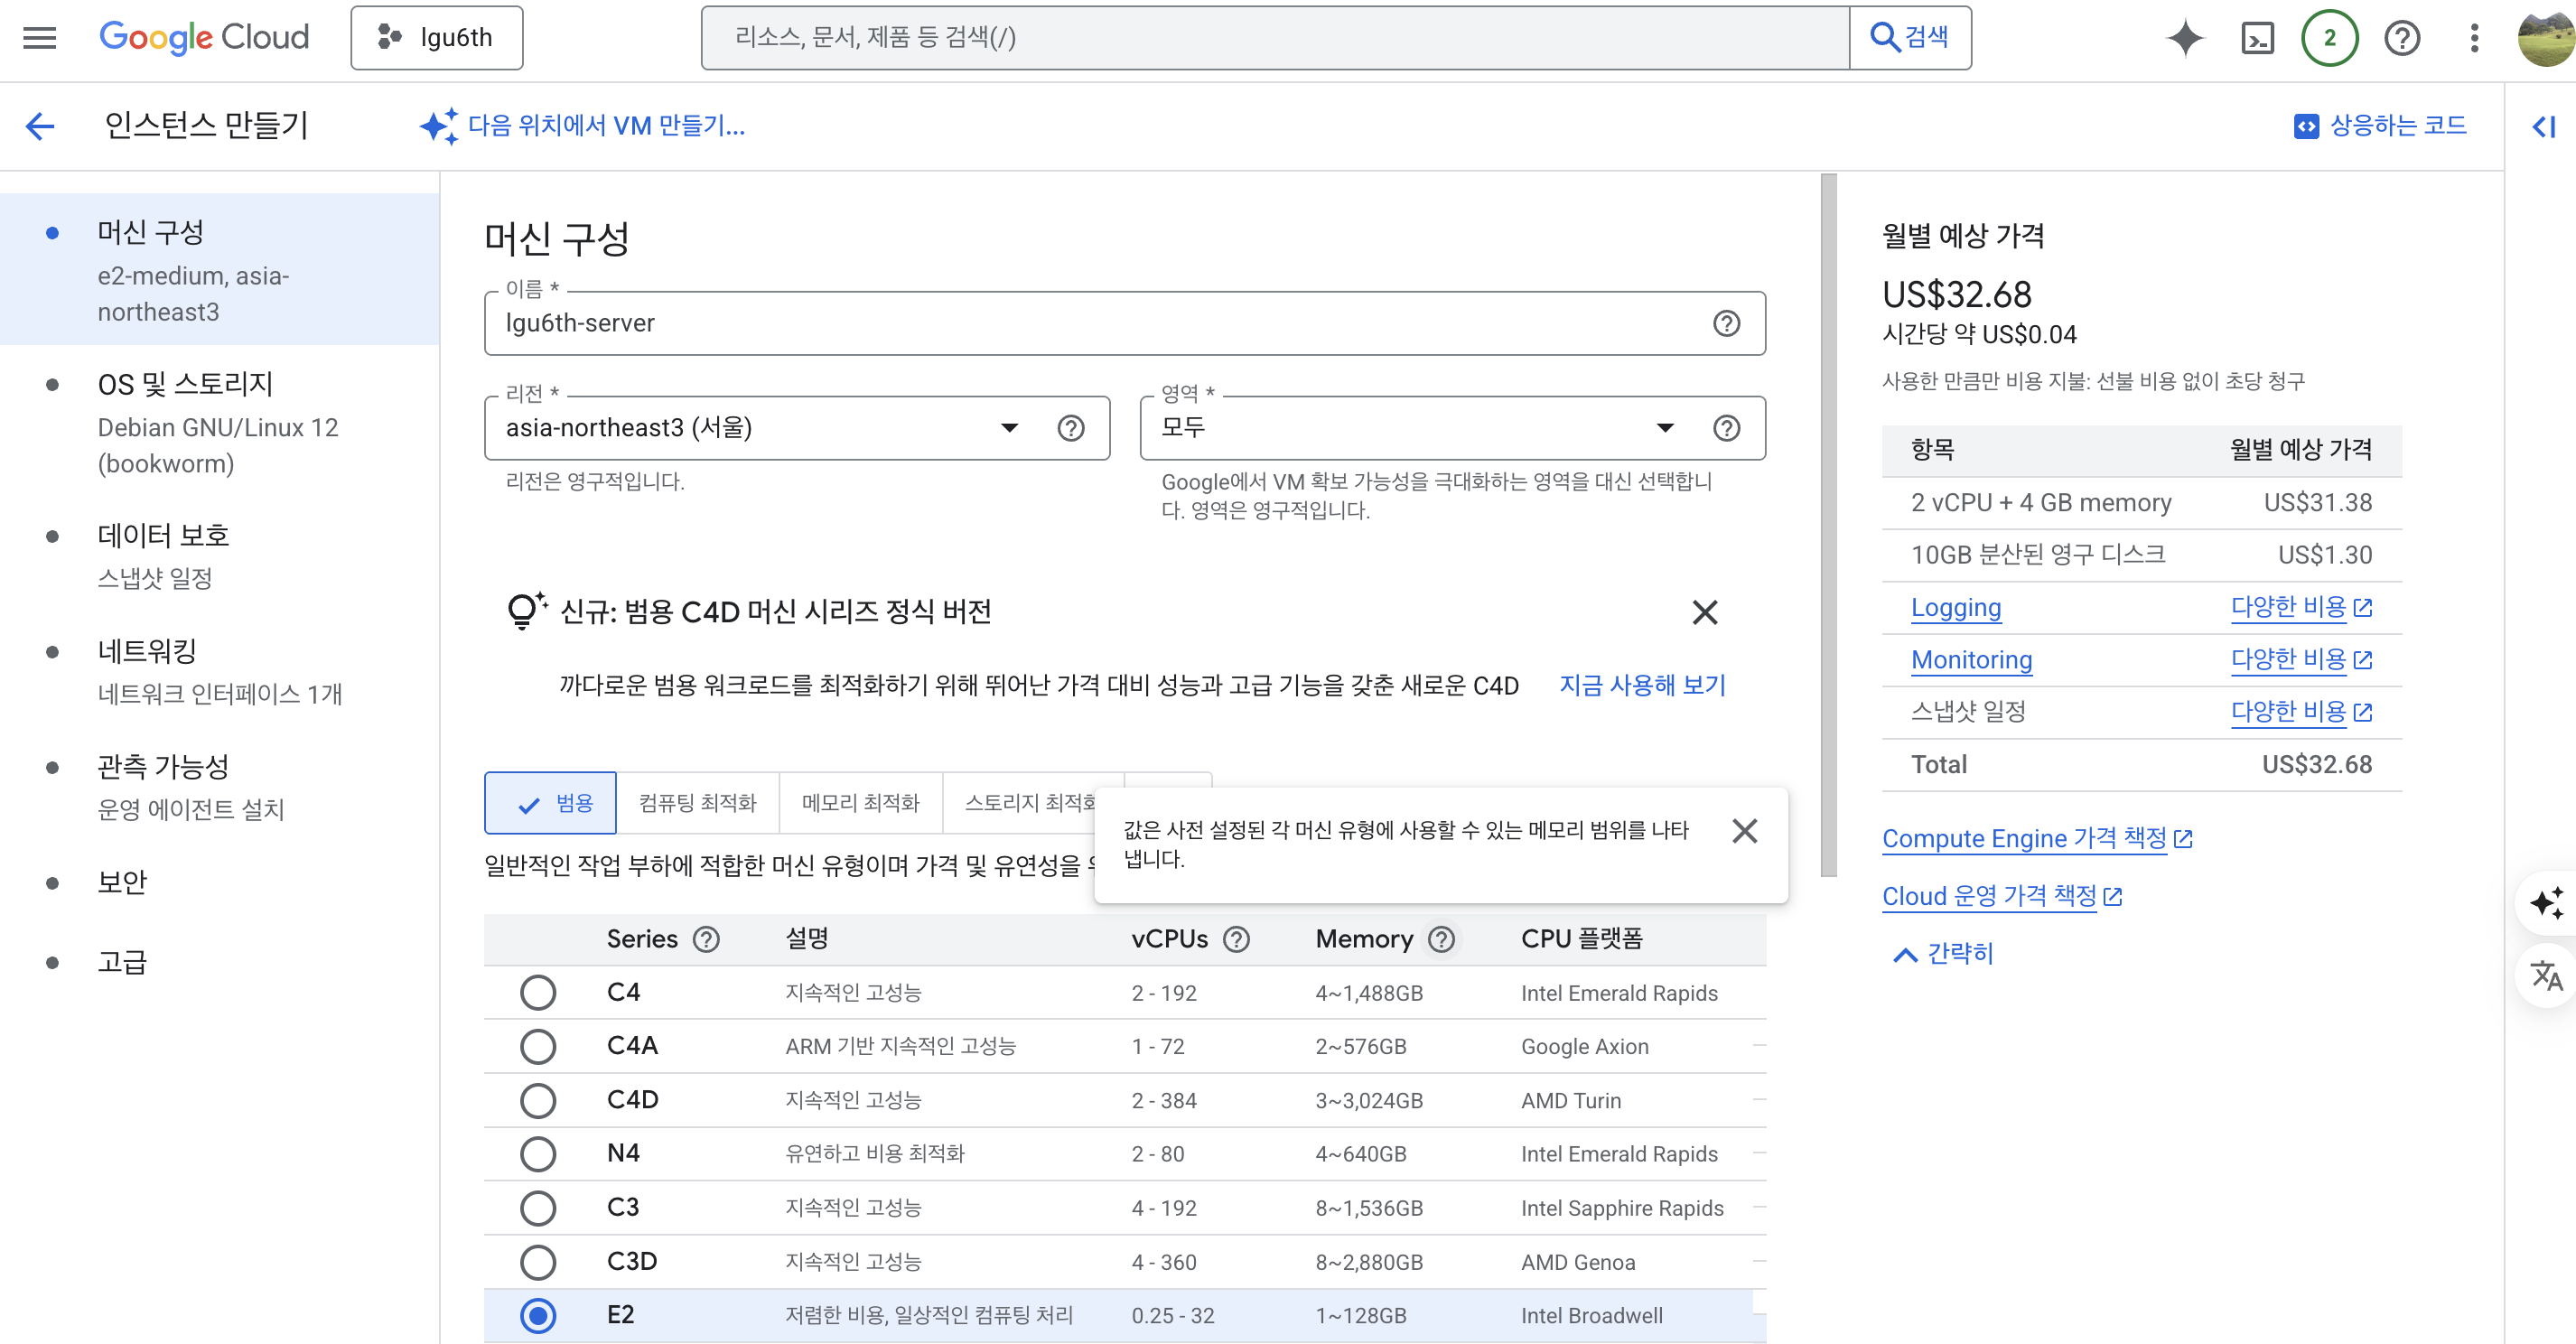Select the C4A series radio button

point(538,1046)
